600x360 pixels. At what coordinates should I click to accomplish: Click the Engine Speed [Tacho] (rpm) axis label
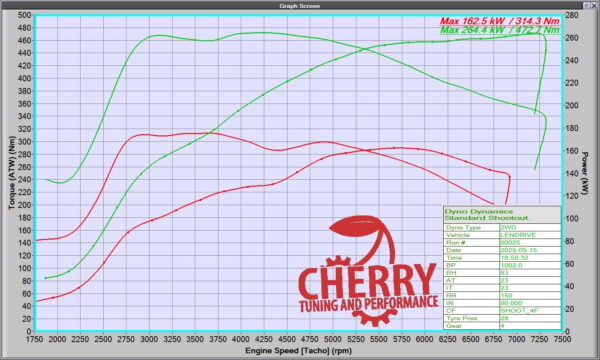tap(298, 350)
